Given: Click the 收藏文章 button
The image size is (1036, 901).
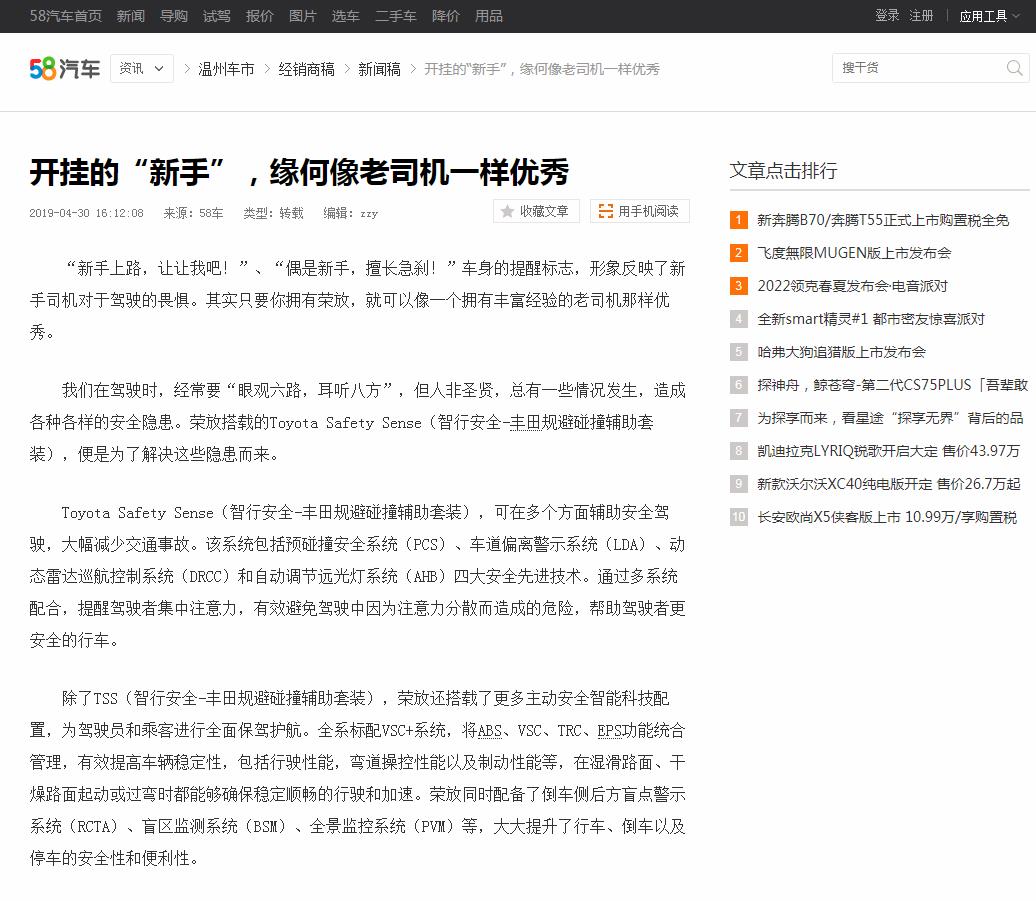Looking at the screenshot, I should pos(536,211).
